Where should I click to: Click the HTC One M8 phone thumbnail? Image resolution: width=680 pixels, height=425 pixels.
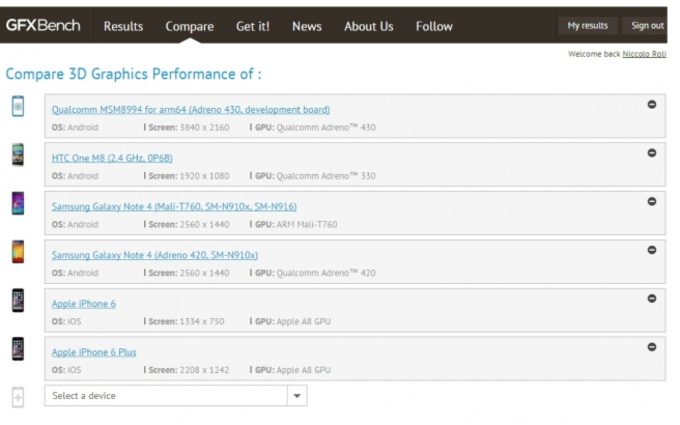pos(18,155)
